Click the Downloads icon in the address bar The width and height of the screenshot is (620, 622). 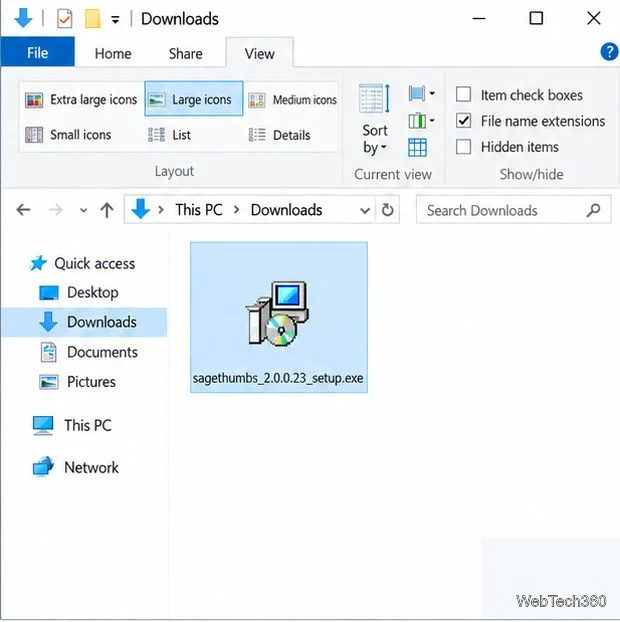[x=140, y=209]
